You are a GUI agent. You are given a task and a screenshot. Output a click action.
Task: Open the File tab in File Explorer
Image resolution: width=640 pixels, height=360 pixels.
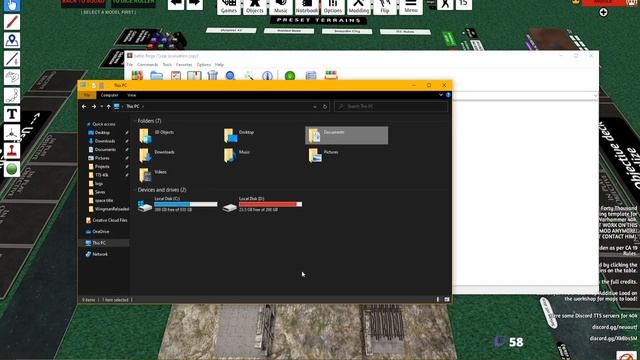click(x=87, y=95)
